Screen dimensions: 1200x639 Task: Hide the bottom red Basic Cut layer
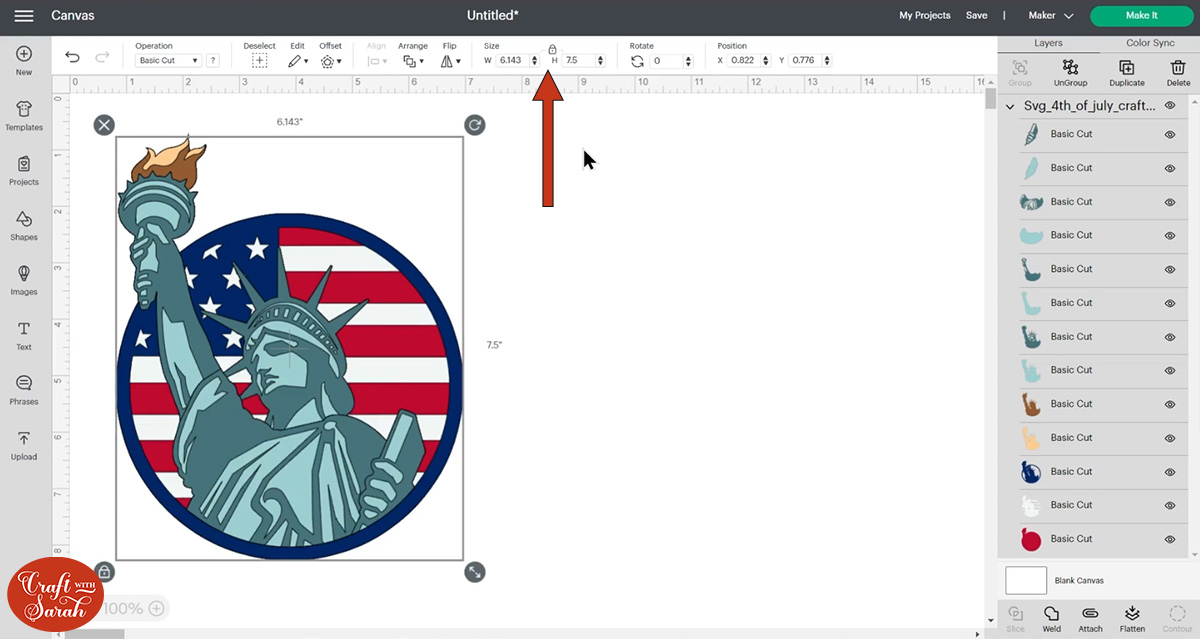[1169, 538]
